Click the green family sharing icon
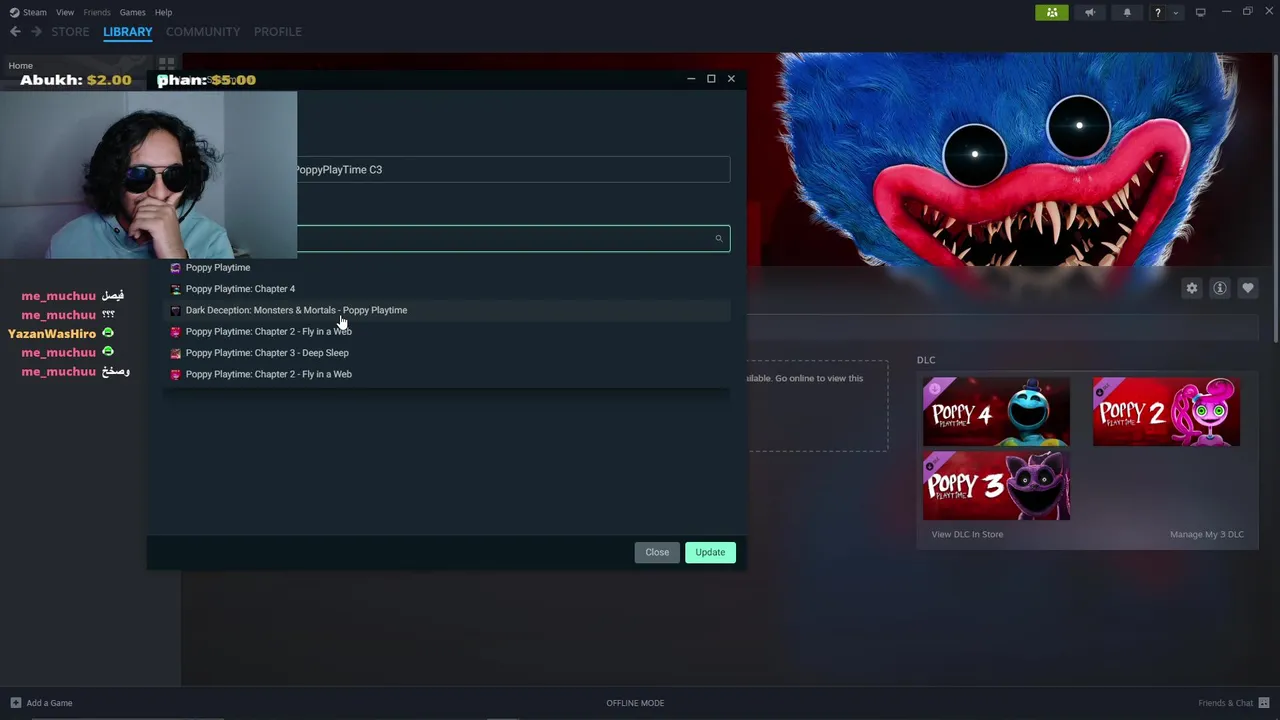1280x720 pixels. coord(1051,12)
